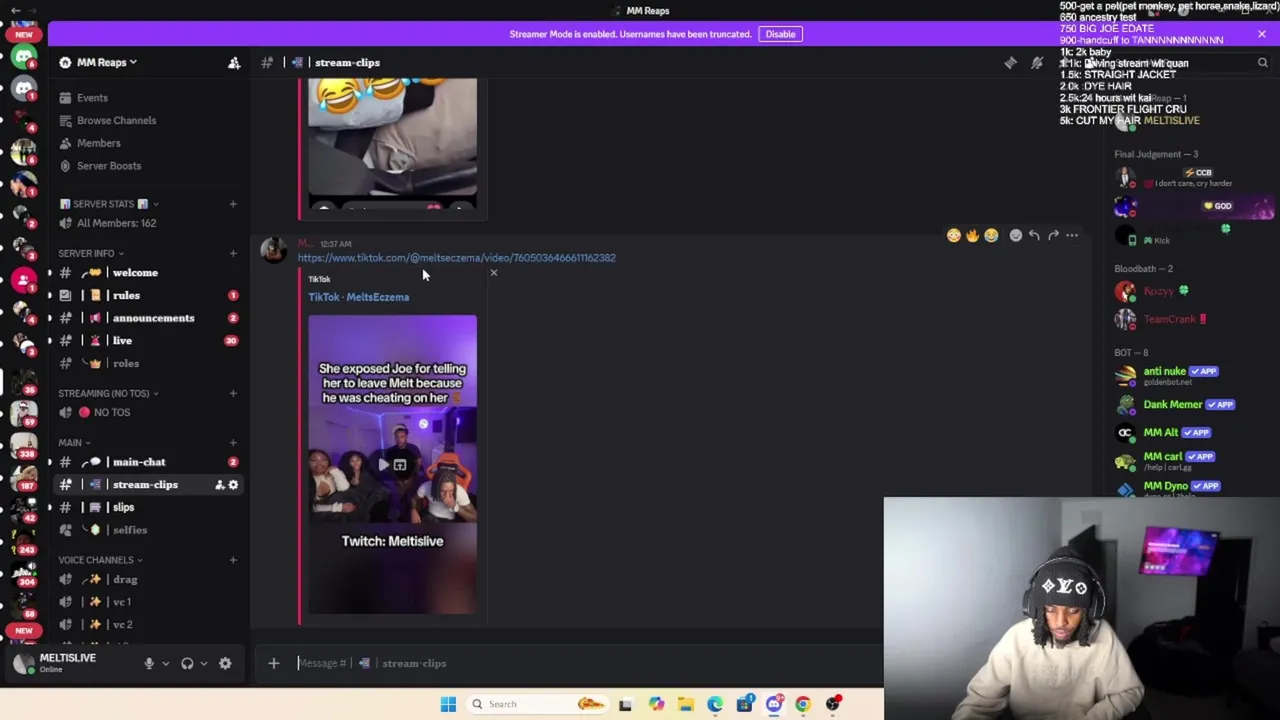Click the message attachment plus button
This screenshot has width=1280, height=720.
click(x=273, y=663)
